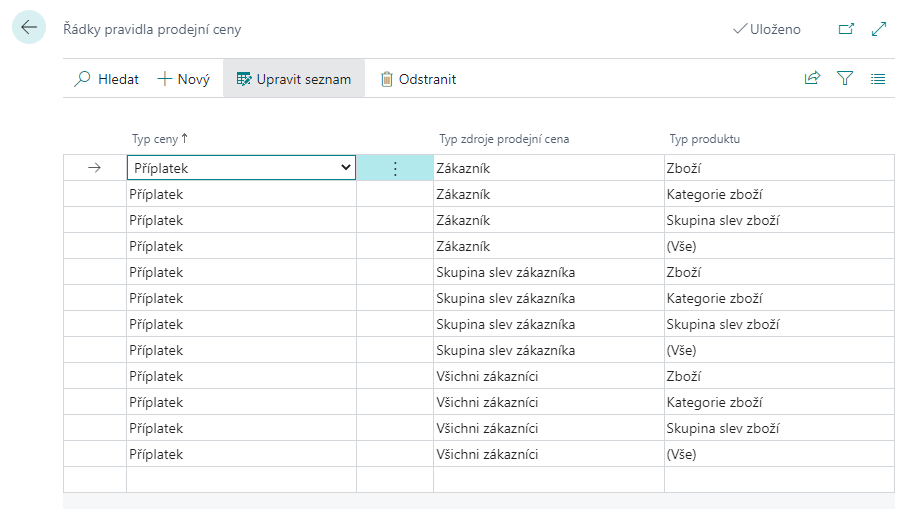
Task: Click the share icon
Action: [x=812, y=79]
